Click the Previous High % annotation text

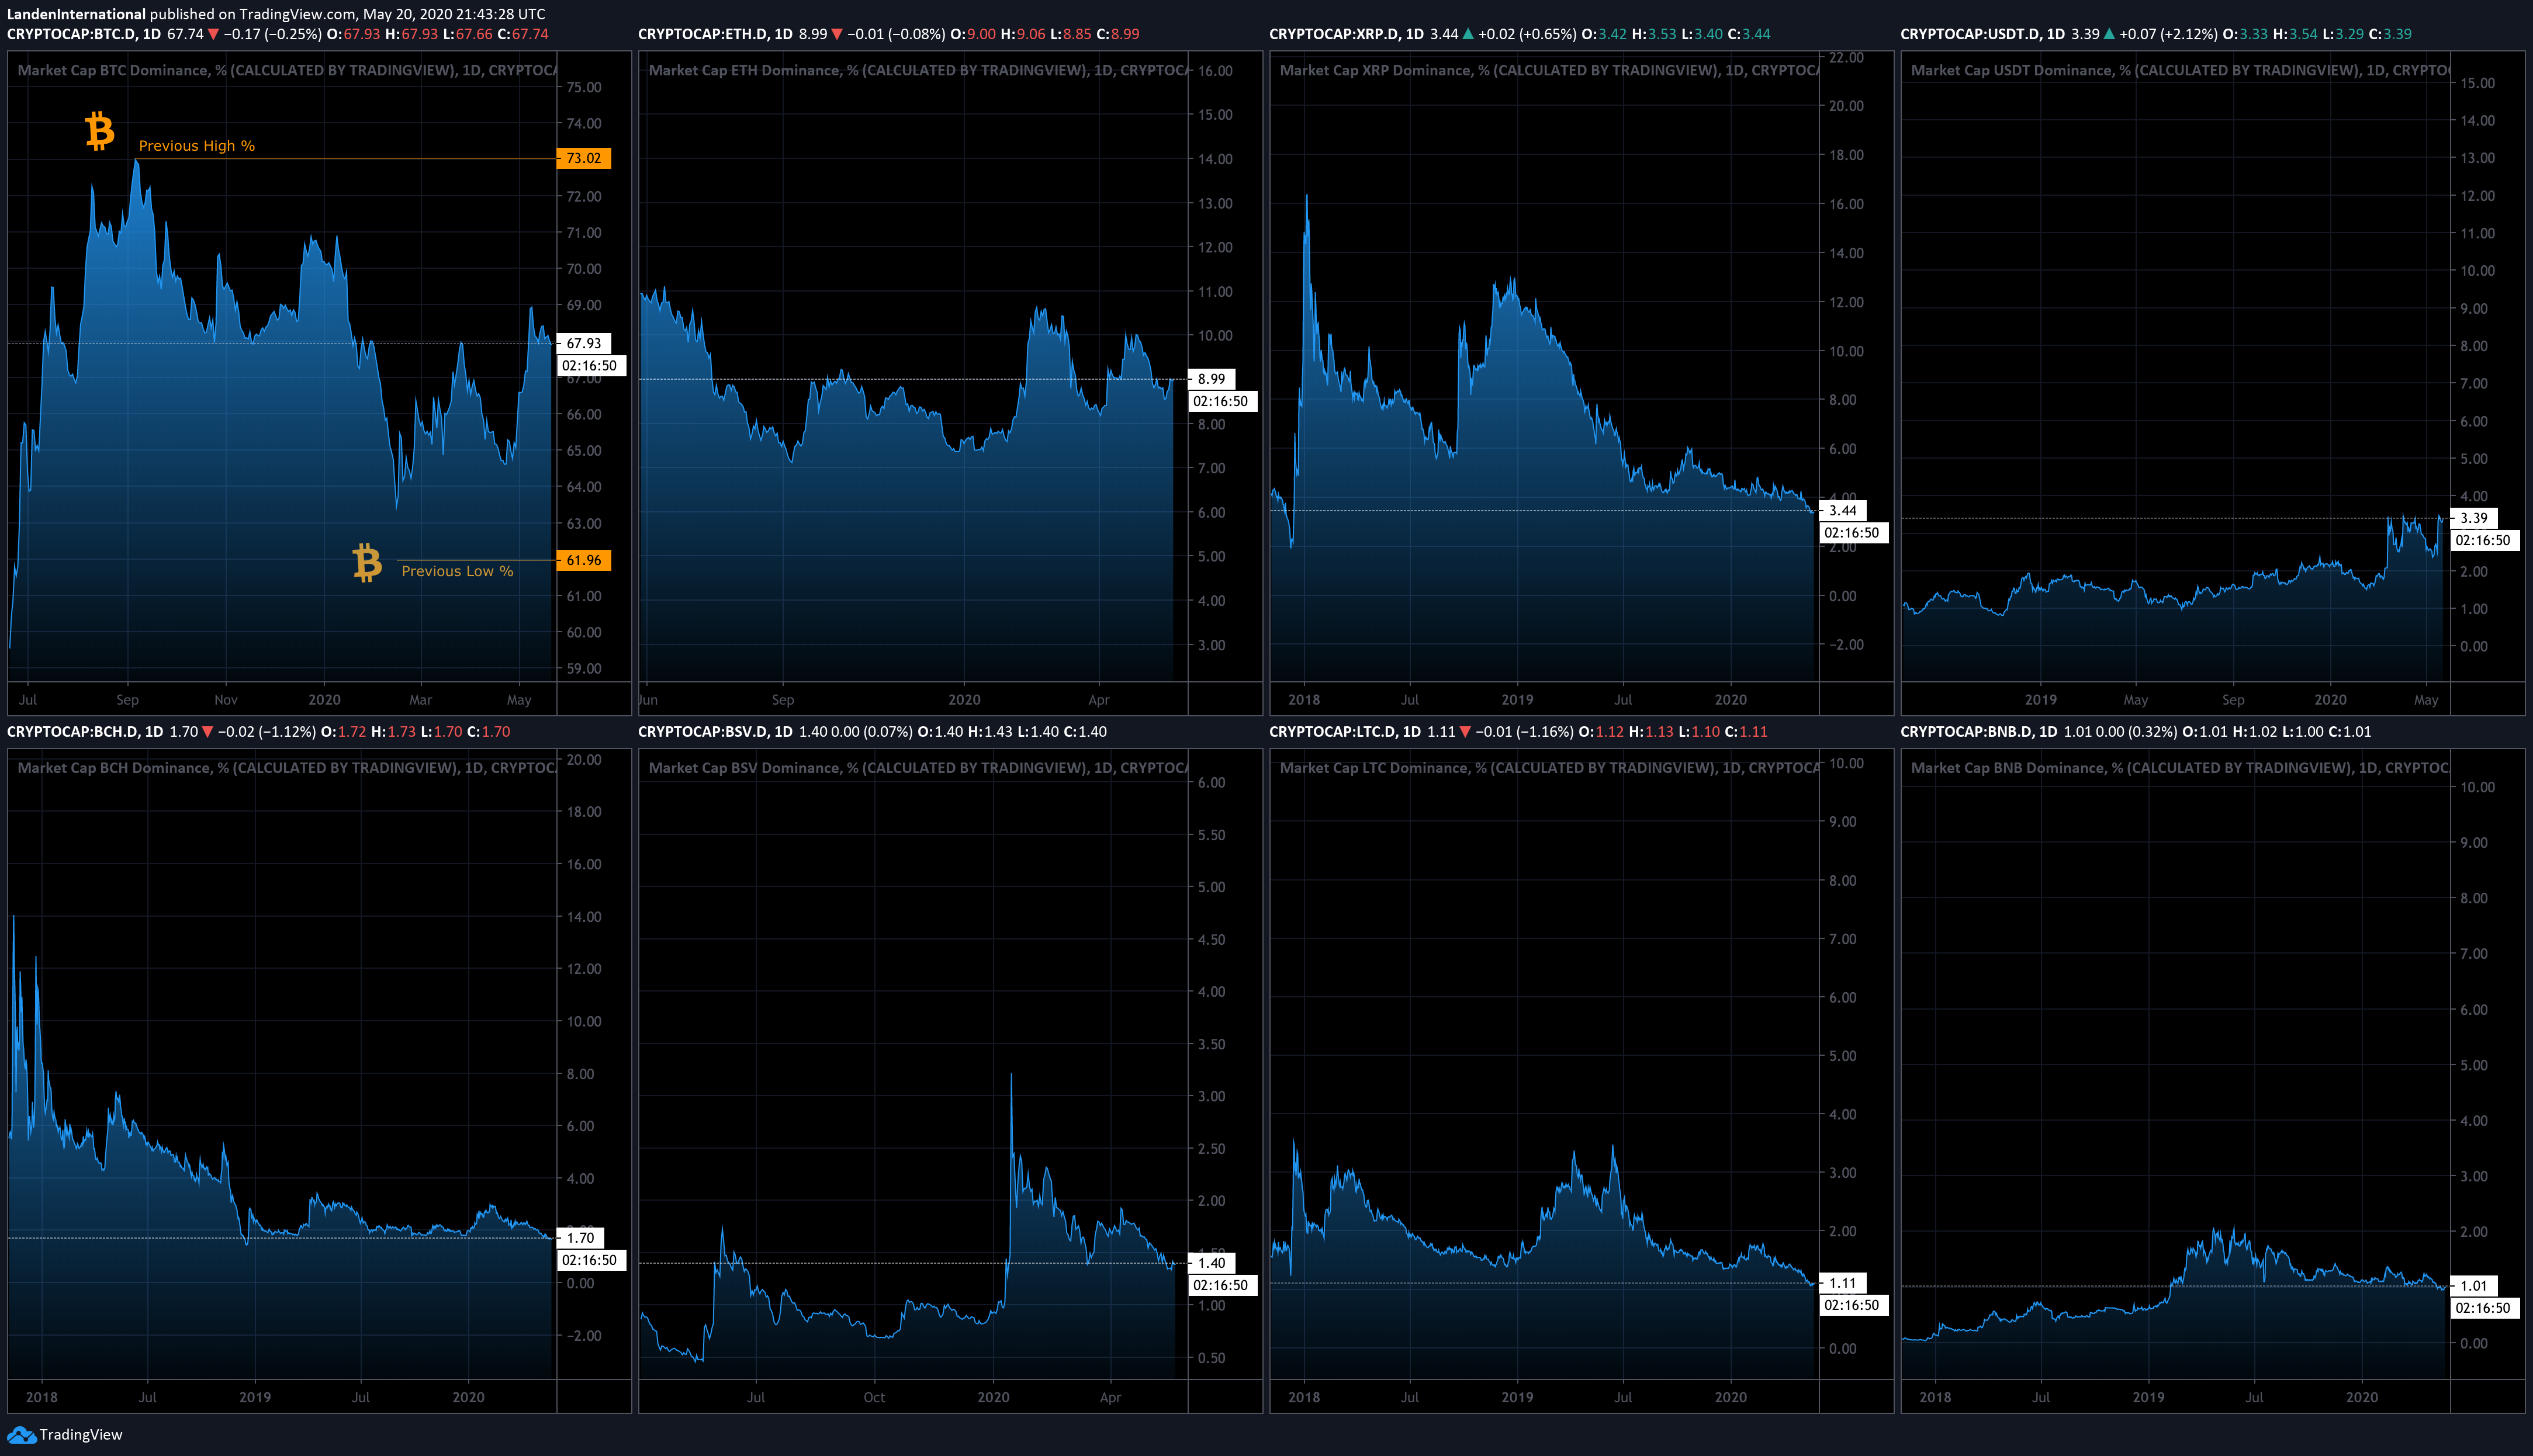(197, 146)
